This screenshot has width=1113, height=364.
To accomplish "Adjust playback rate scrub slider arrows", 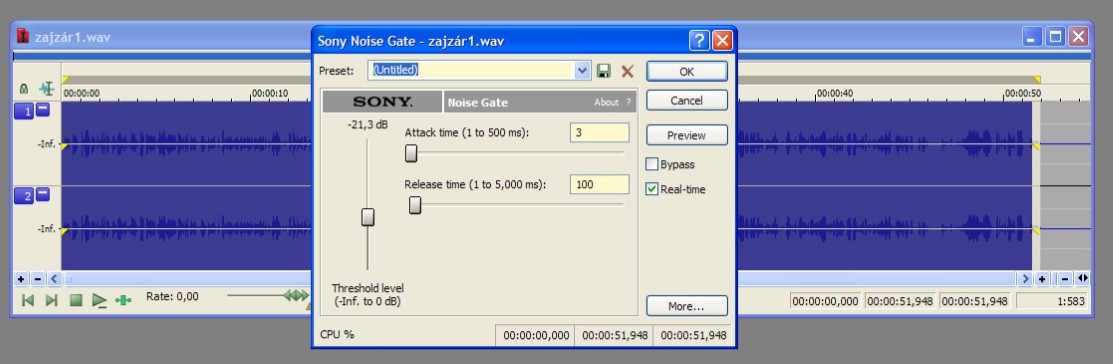I will pos(297,294).
